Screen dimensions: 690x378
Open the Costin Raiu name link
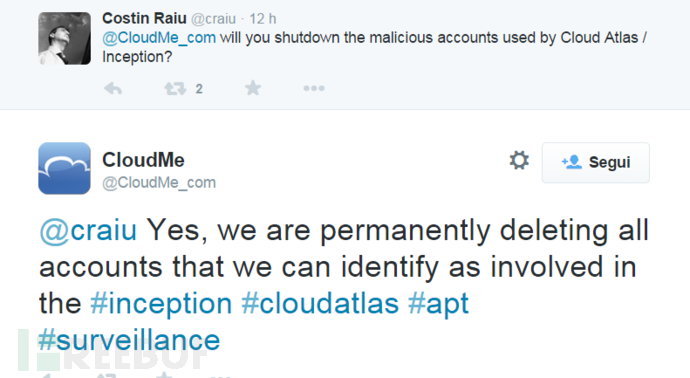point(144,18)
